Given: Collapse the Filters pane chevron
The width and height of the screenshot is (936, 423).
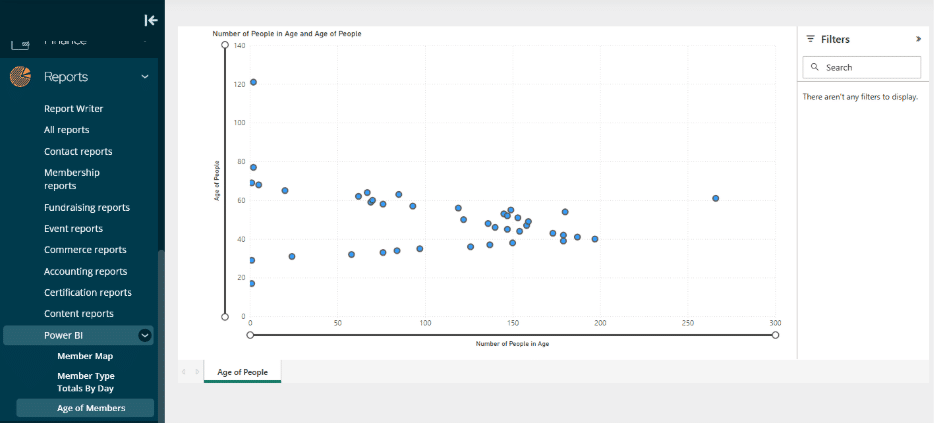Looking at the screenshot, I should pyautogui.click(x=918, y=39).
